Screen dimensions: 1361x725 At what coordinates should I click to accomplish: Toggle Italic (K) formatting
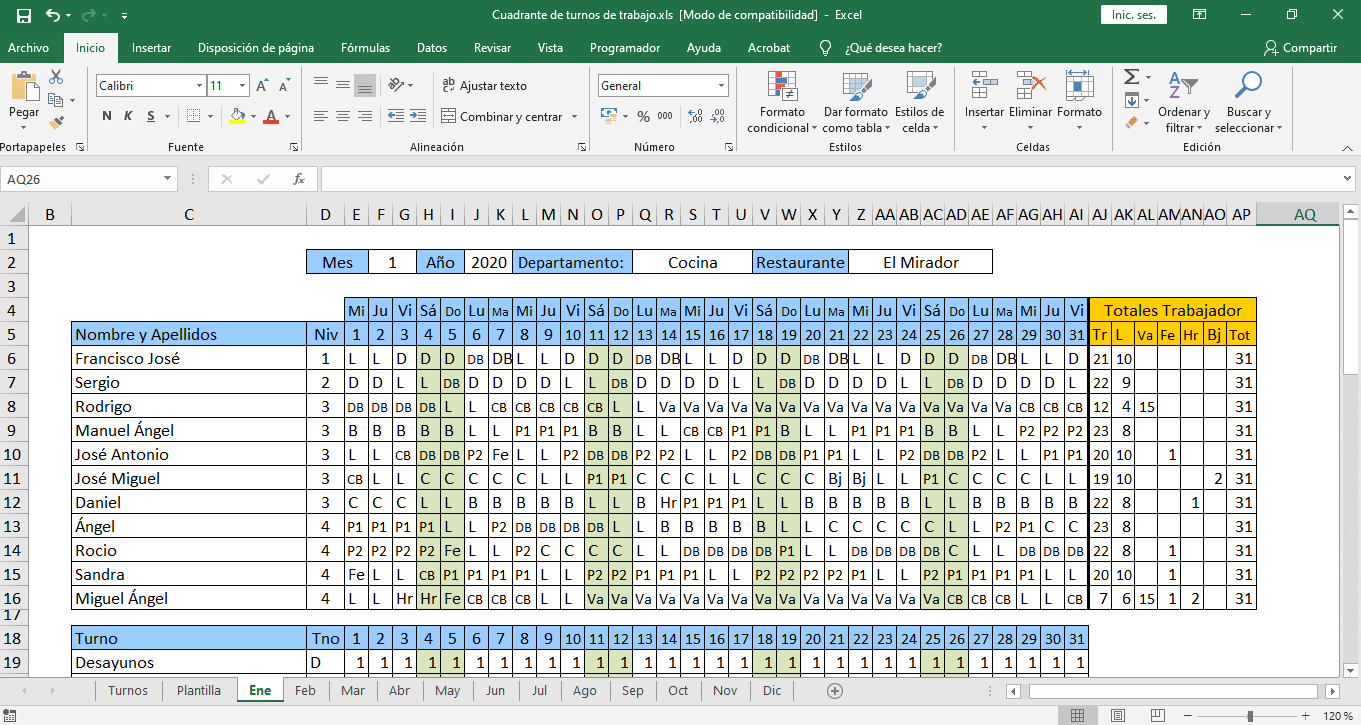128,117
